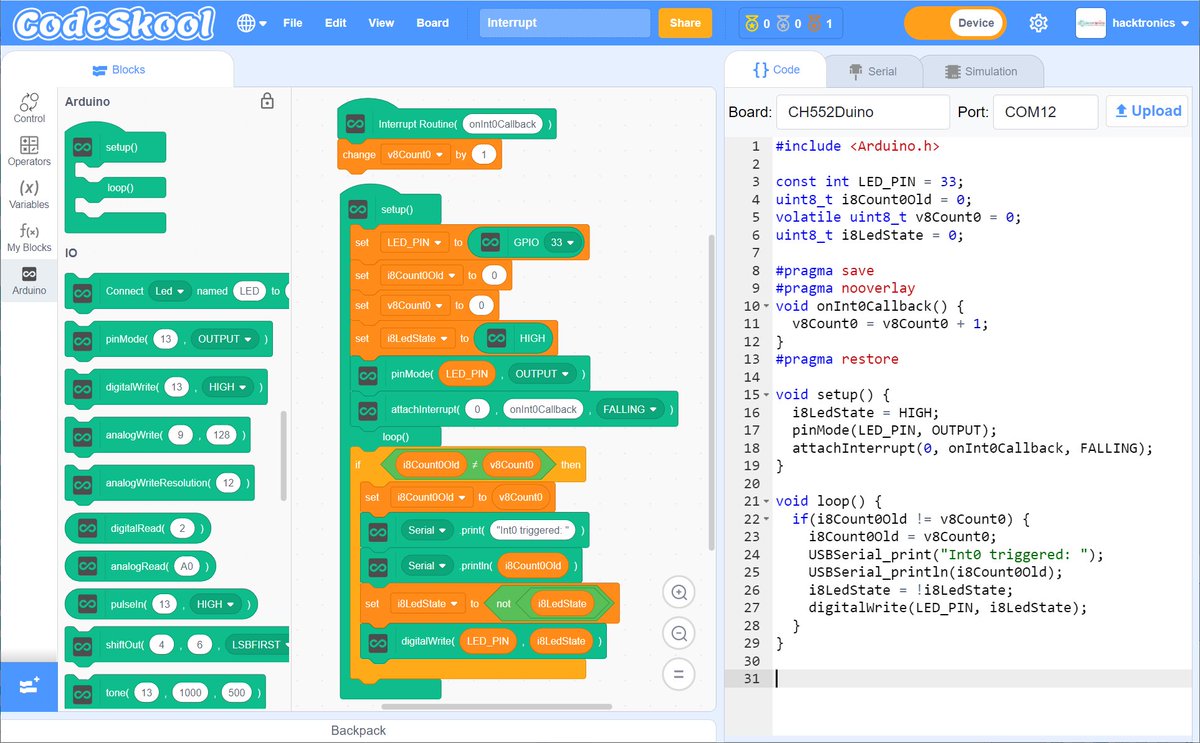The height and width of the screenshot is (743, 1200).
Task: Click the bronze medal icon
Action: 813,23
